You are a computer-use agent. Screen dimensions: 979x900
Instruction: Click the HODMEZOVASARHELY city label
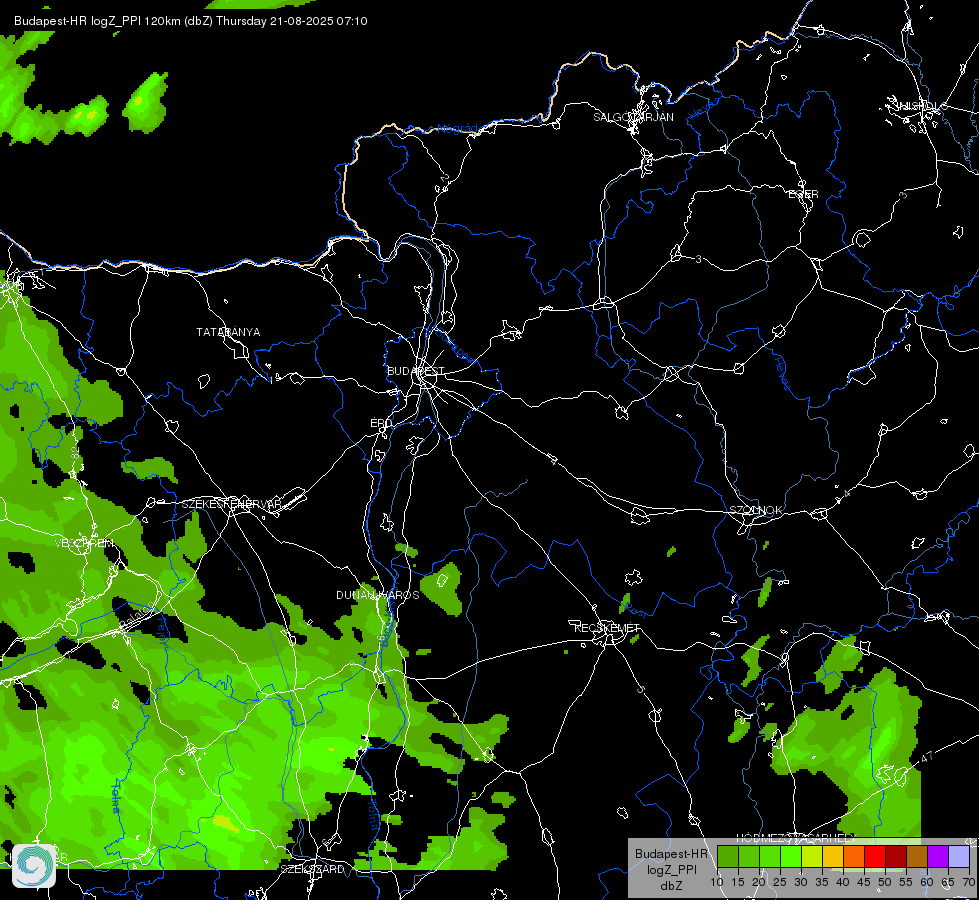pyautogui.click(x=796, y=838)
